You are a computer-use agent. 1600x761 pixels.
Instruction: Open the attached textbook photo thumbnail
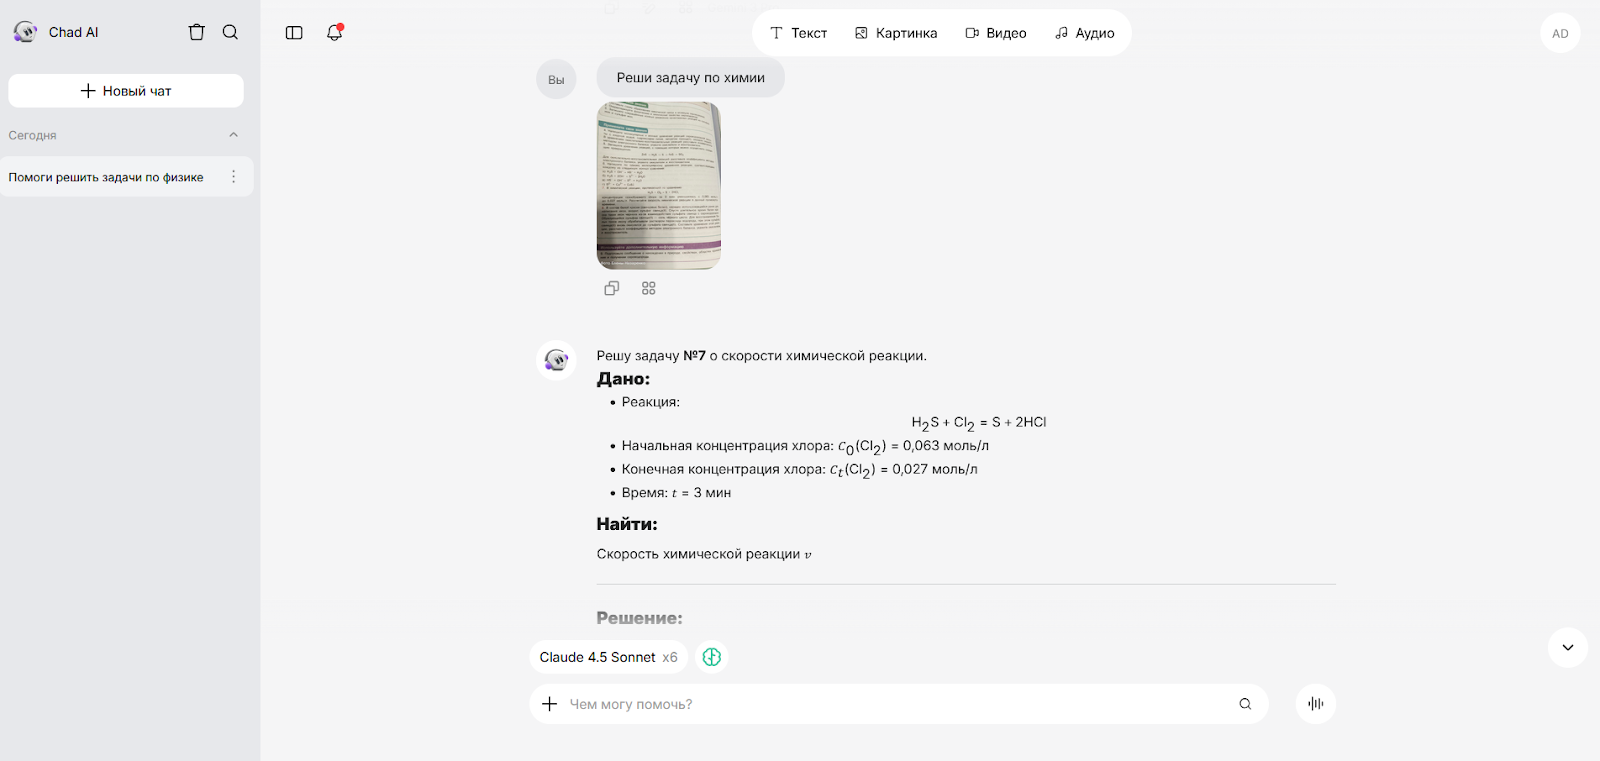tap(659, 185)
